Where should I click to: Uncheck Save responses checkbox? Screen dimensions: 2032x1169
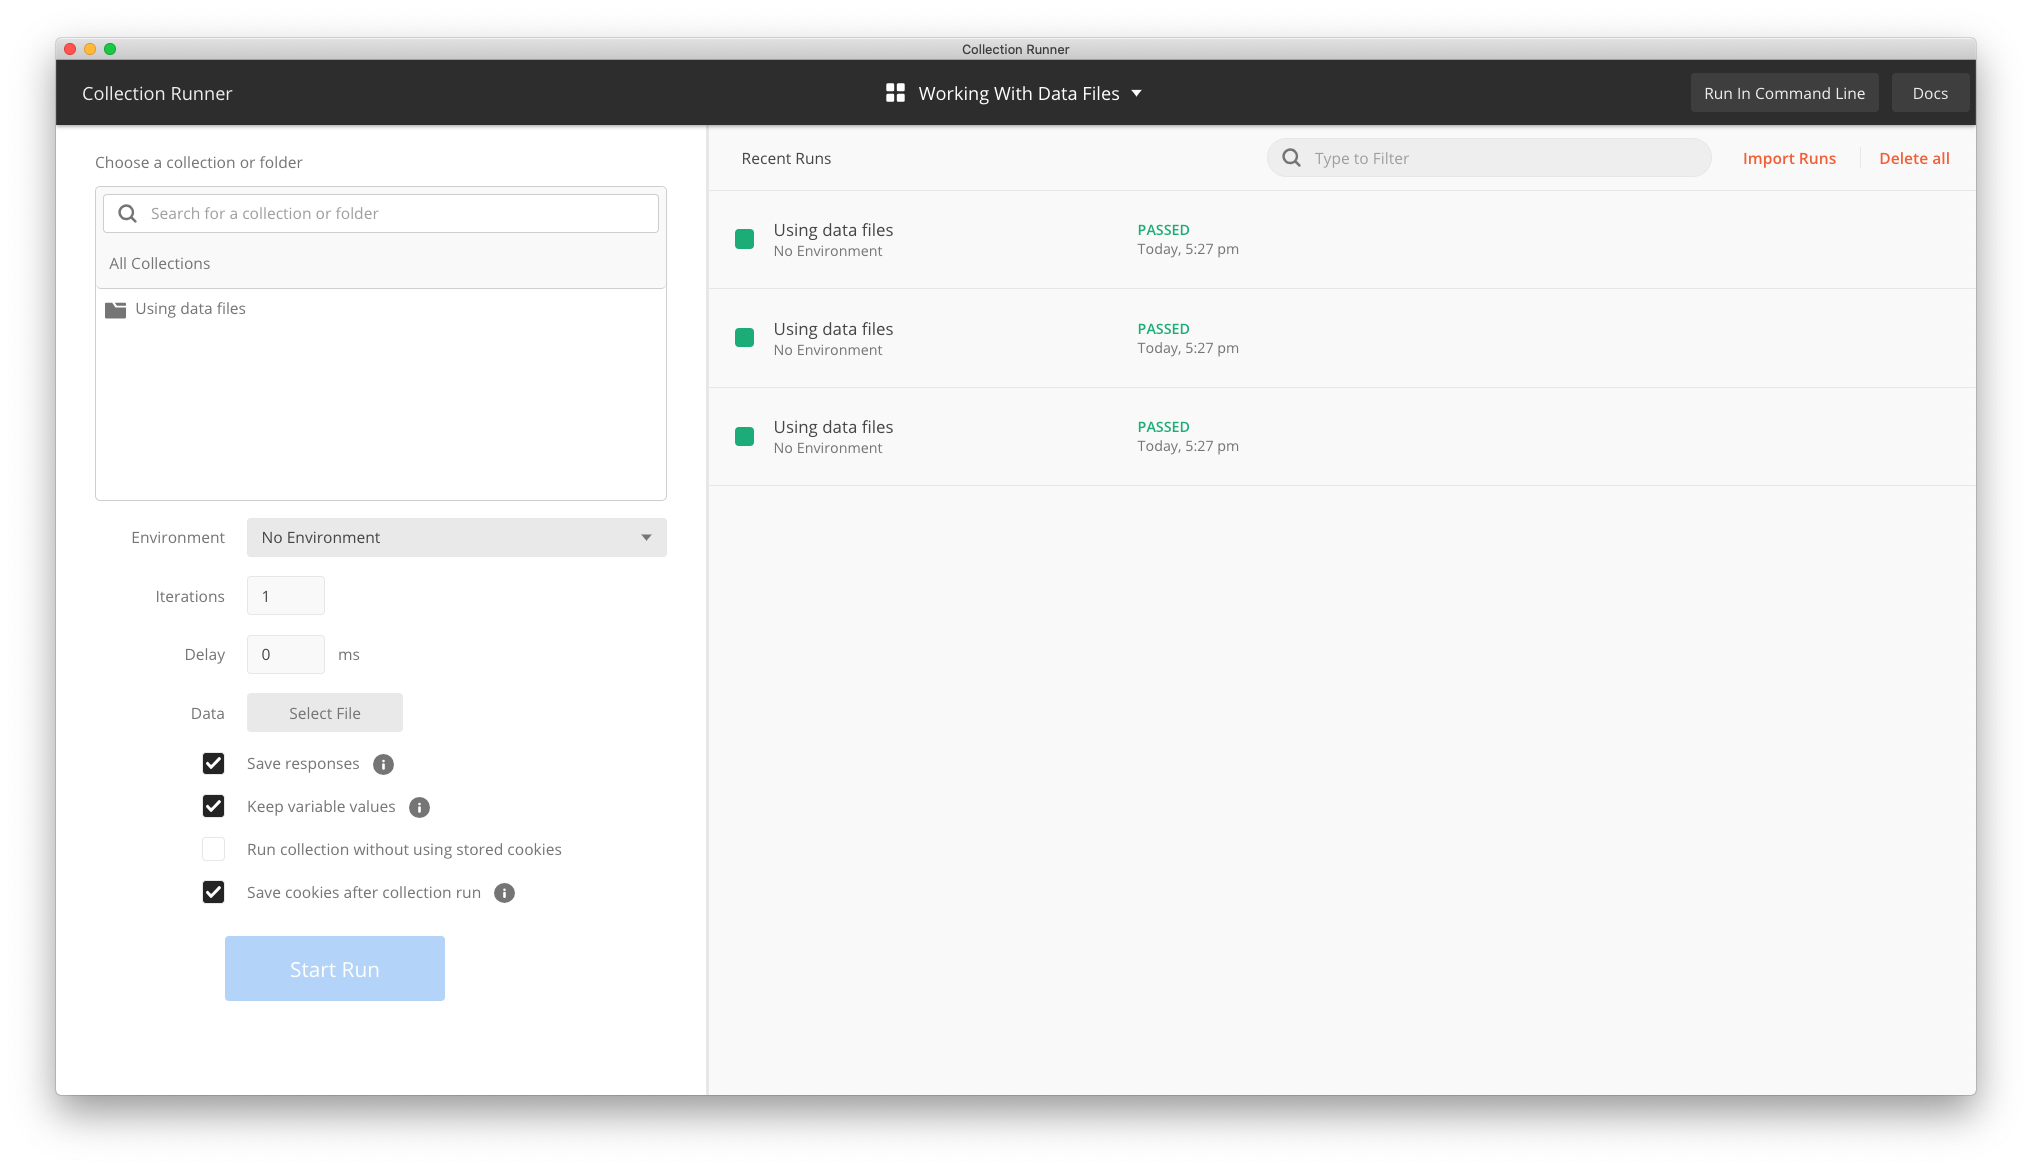(x=213, y=764)
